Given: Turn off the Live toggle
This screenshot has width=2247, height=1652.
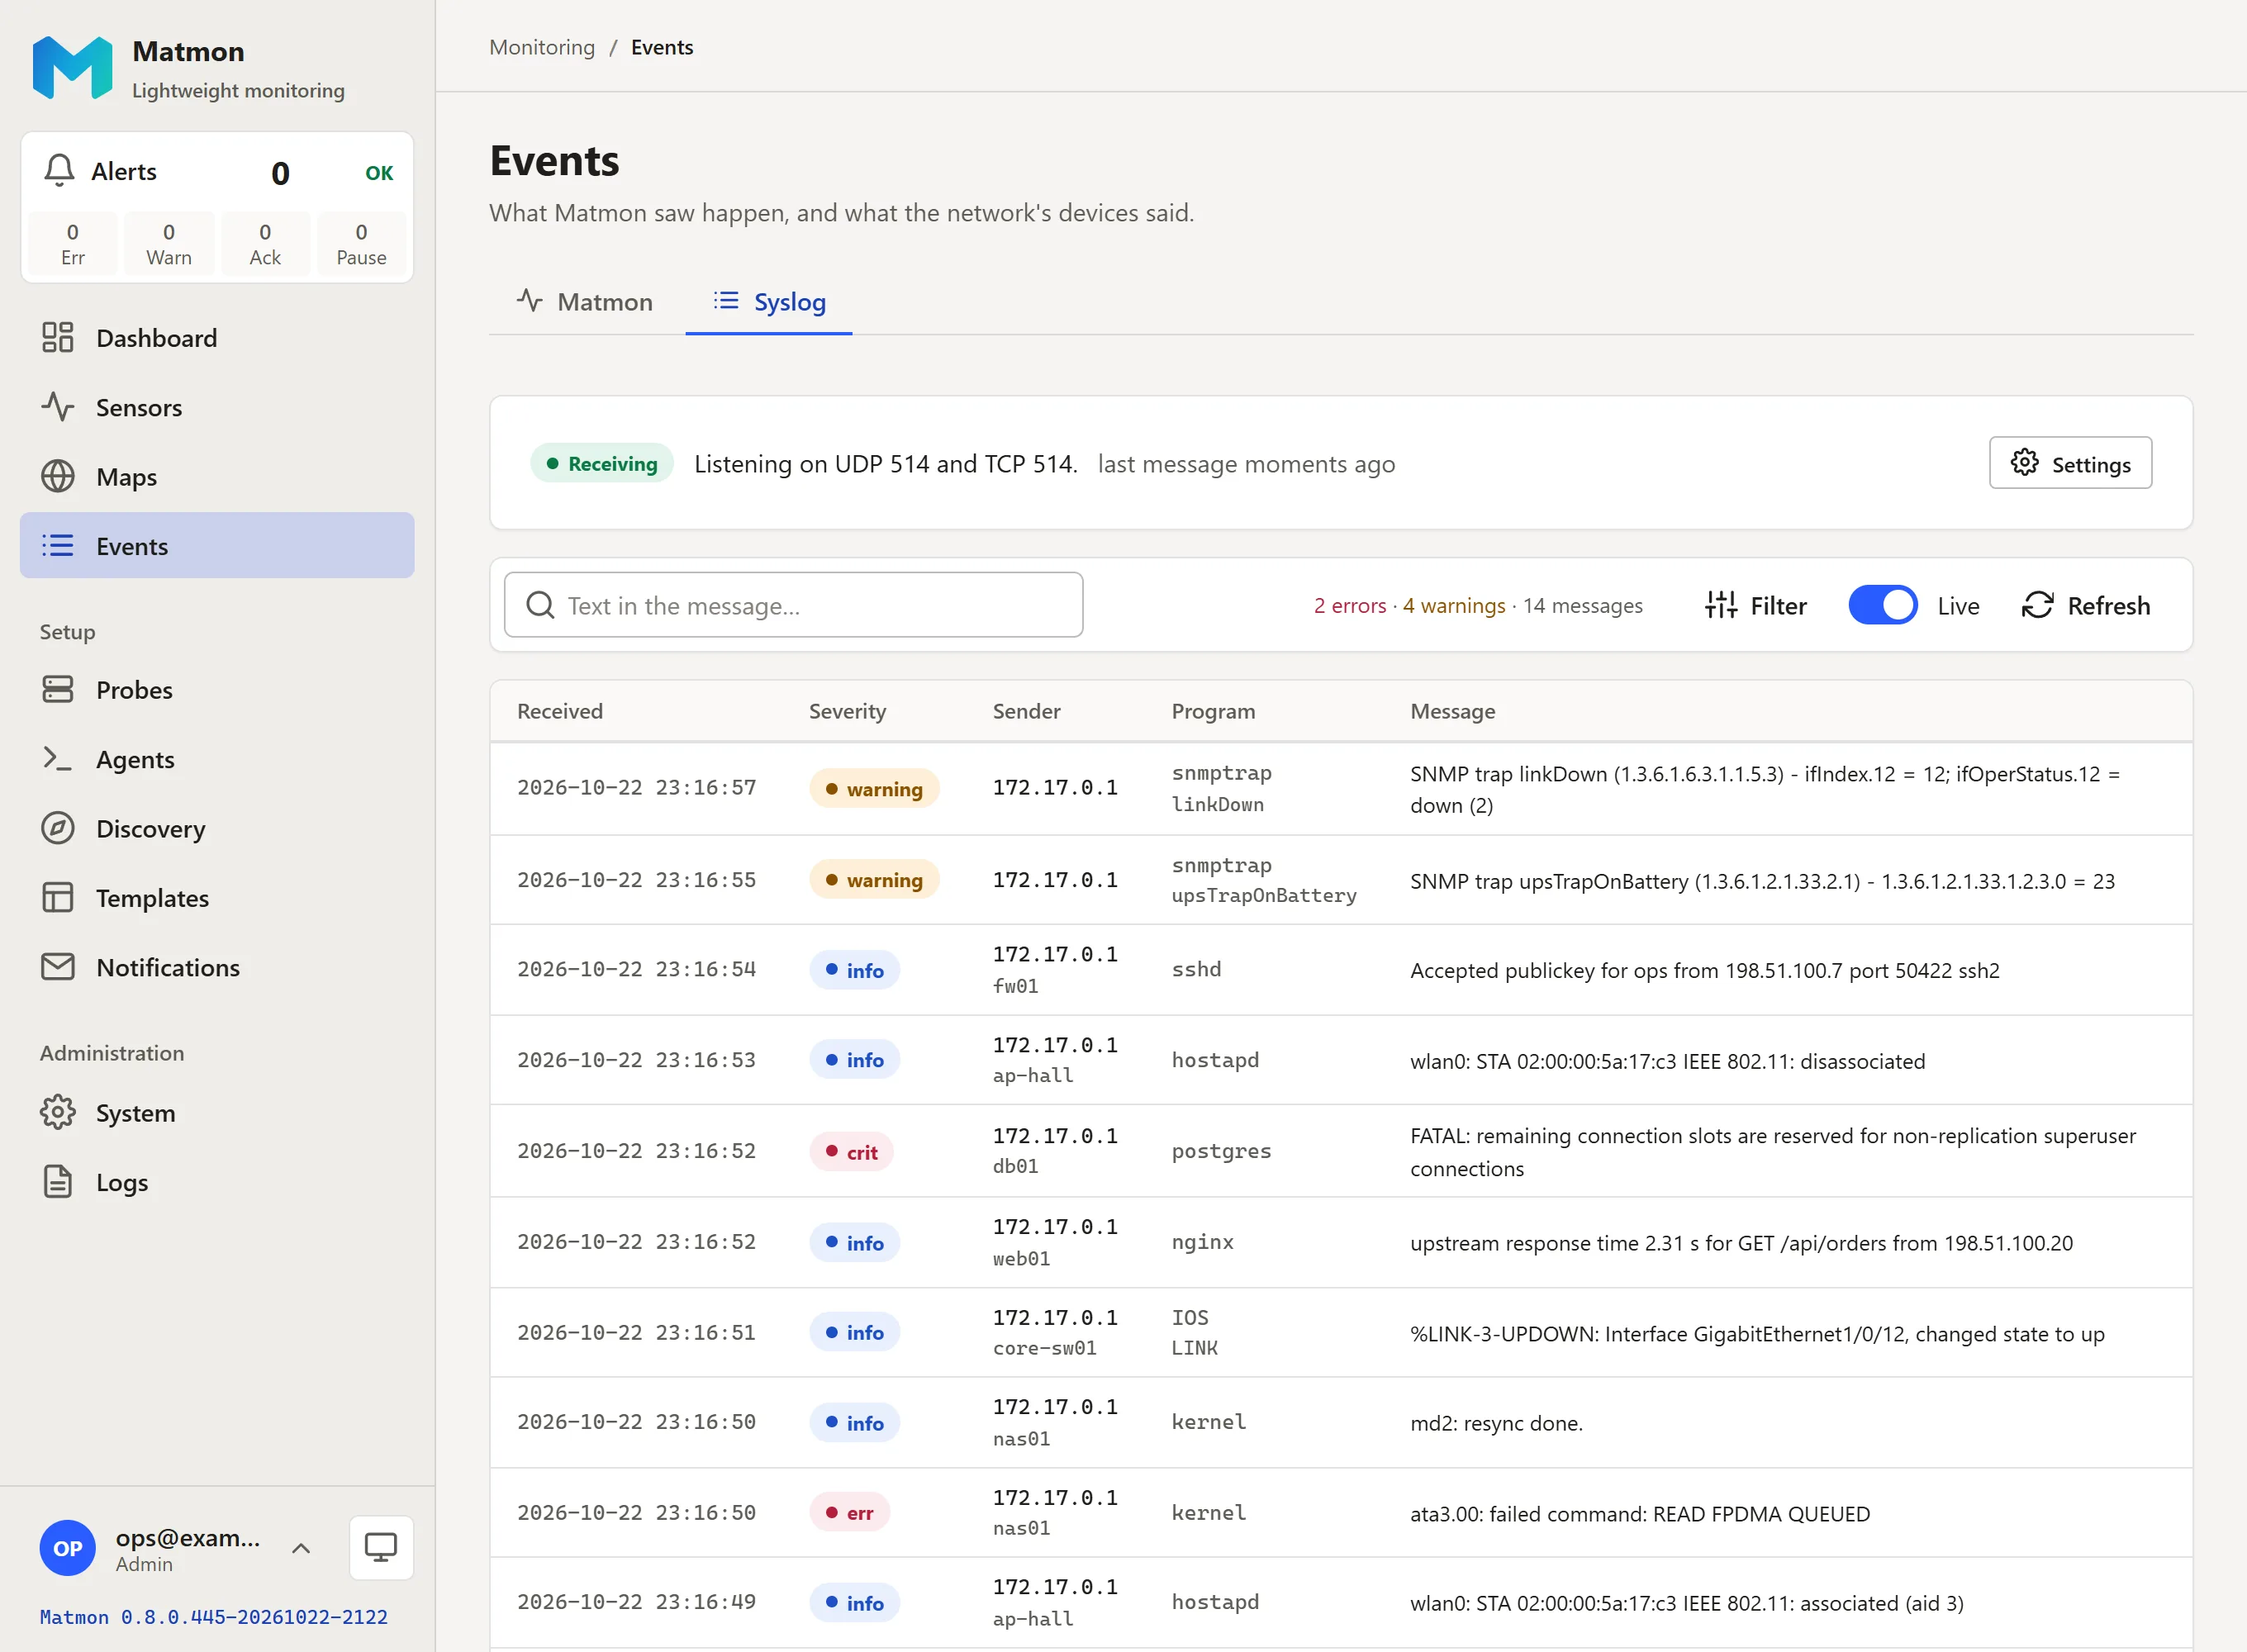Looking at the screenshot, I should pyautogui.click(x=1883, y=605).
